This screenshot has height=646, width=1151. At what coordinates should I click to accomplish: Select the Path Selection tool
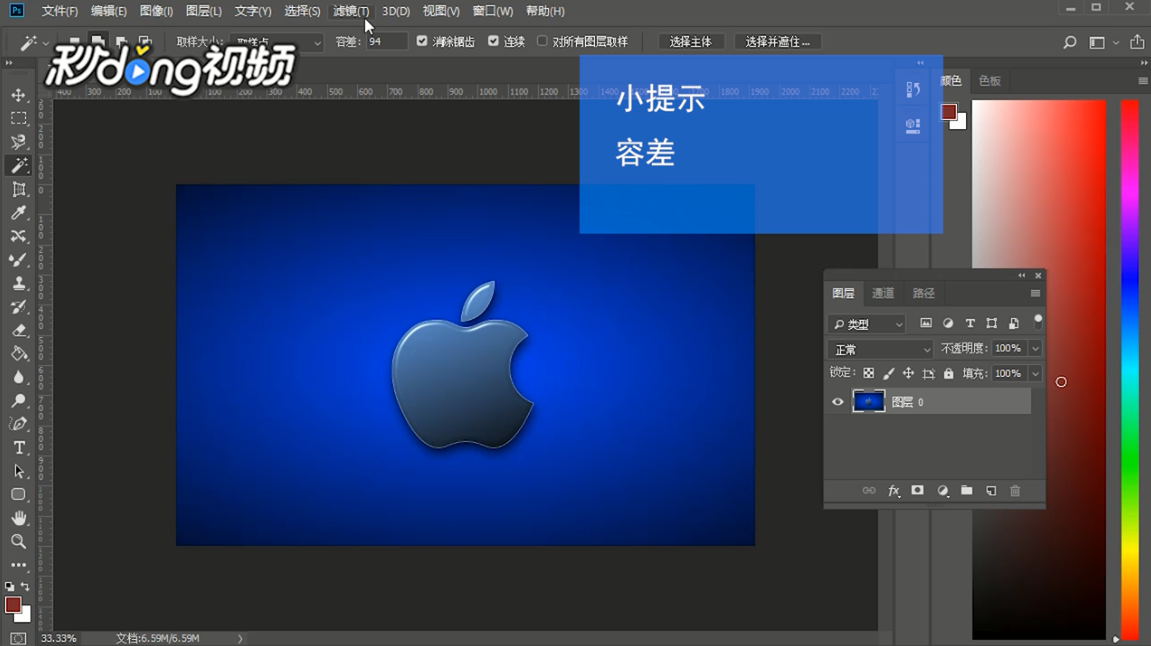click(x=19, y=471)
